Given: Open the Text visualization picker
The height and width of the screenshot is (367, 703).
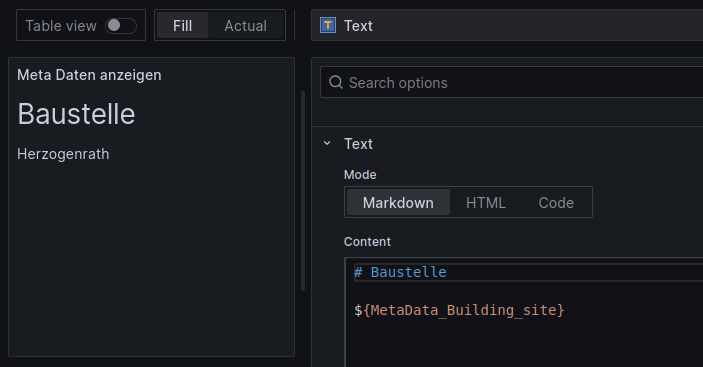Looking at the screenshot, I should pyautogui.click(x=507, y=25).
